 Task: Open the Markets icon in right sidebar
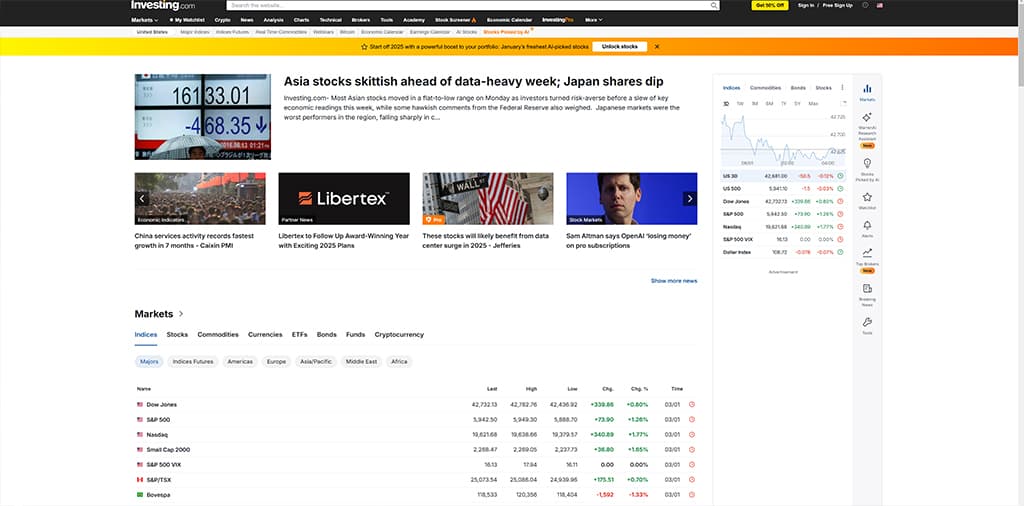(x=867, y=90)
